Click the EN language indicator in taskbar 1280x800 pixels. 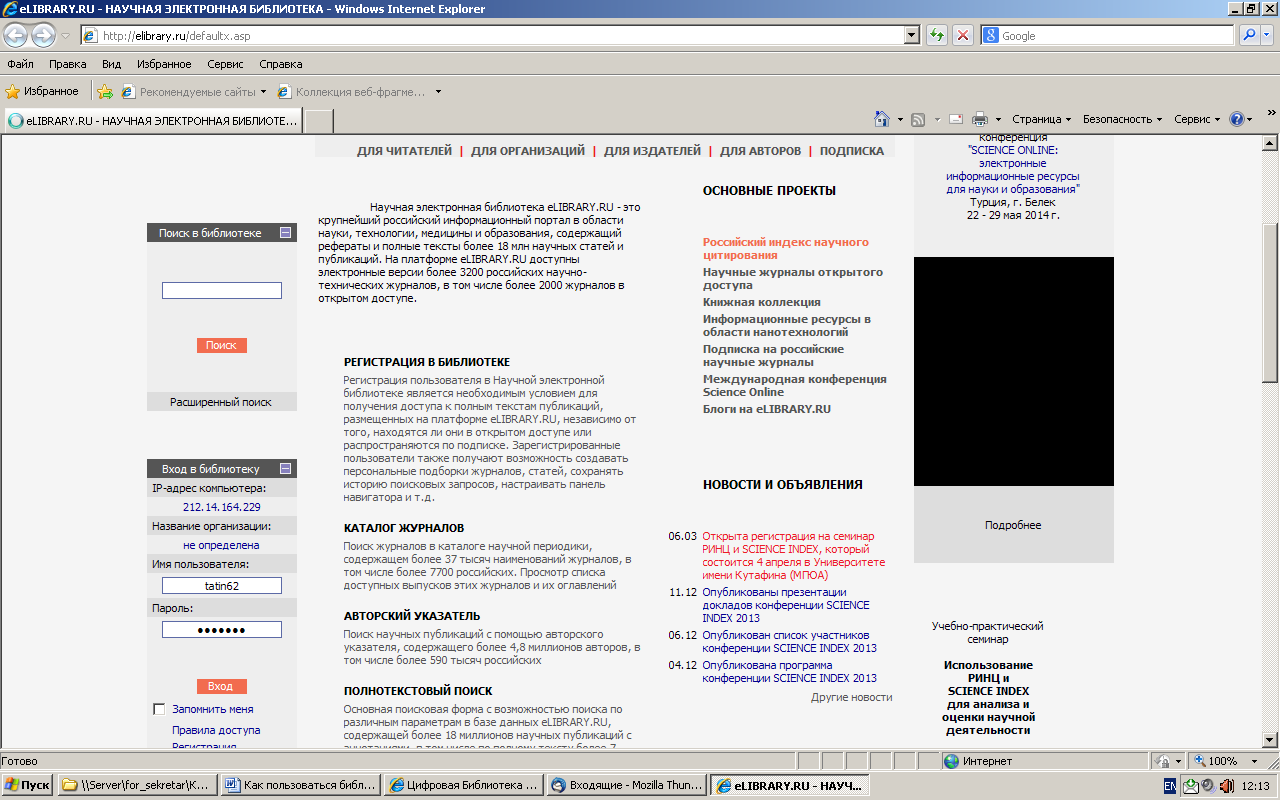[1169, 786]
